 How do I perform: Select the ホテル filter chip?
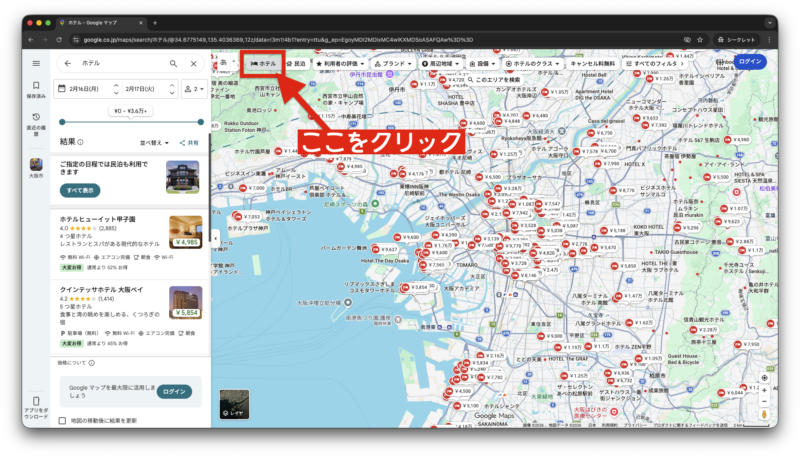[x=264, y=63]
